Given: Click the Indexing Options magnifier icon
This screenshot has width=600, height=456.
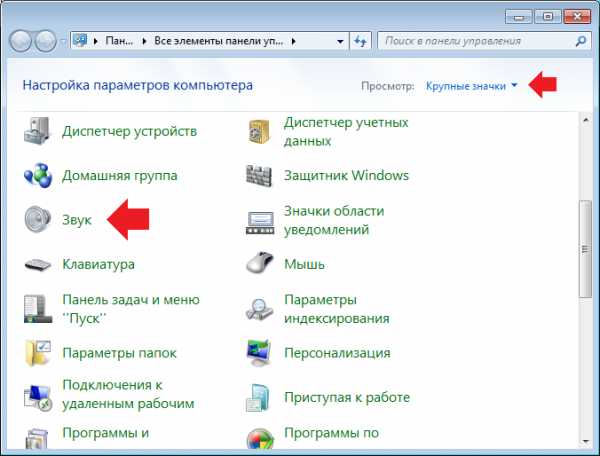Looking at the screenshot, I should [x=259, y=309].
